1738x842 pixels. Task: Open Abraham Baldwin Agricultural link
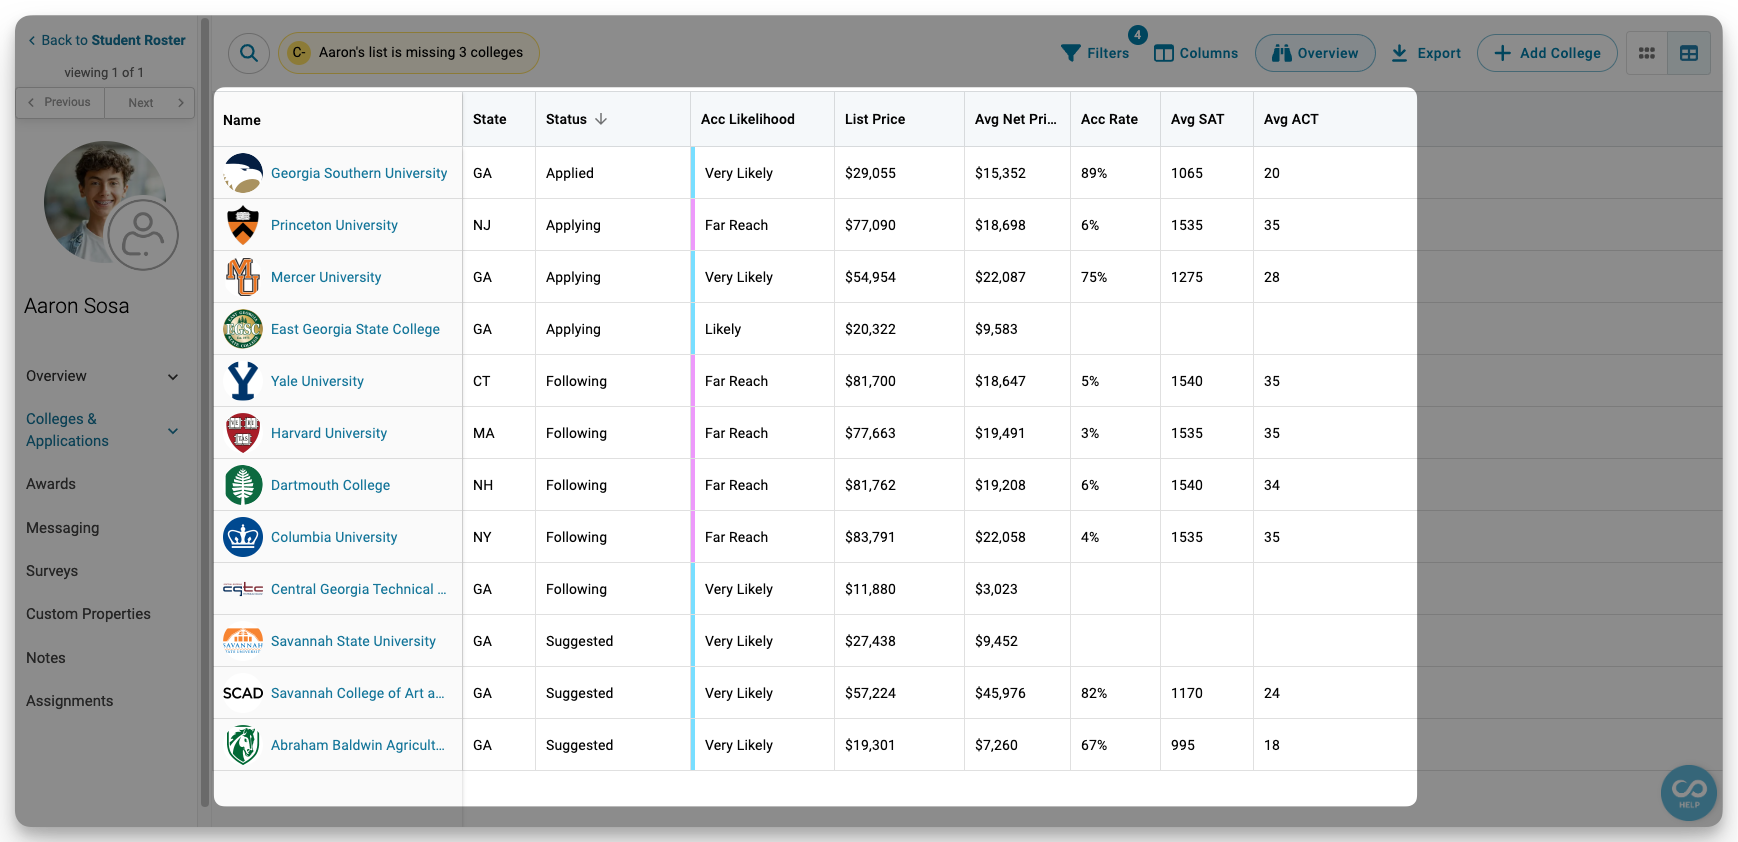358,745
